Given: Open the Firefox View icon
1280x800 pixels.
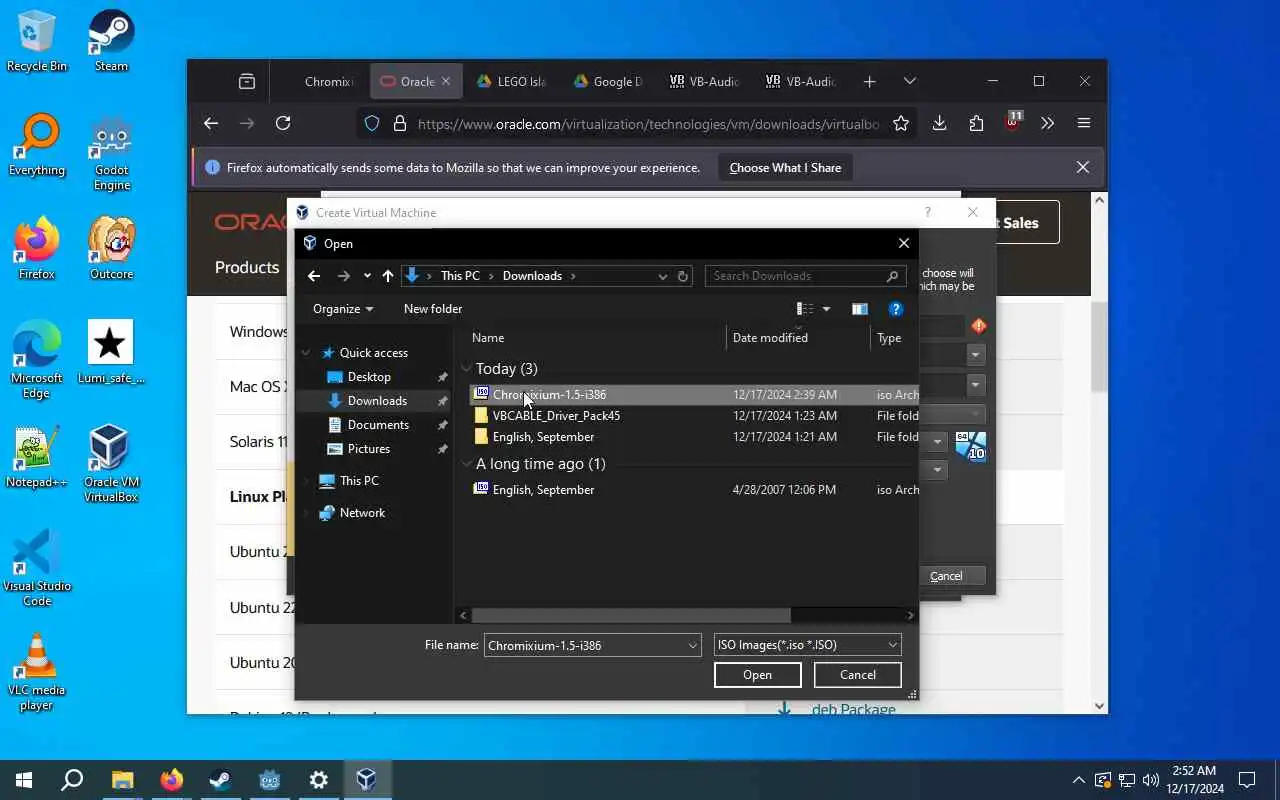Looking at the screenshot, I should [247, 82].
